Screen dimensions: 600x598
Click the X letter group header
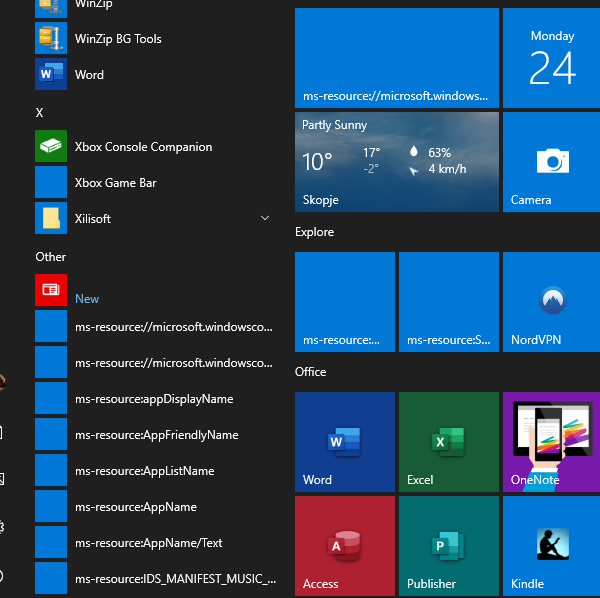[39, 112]
